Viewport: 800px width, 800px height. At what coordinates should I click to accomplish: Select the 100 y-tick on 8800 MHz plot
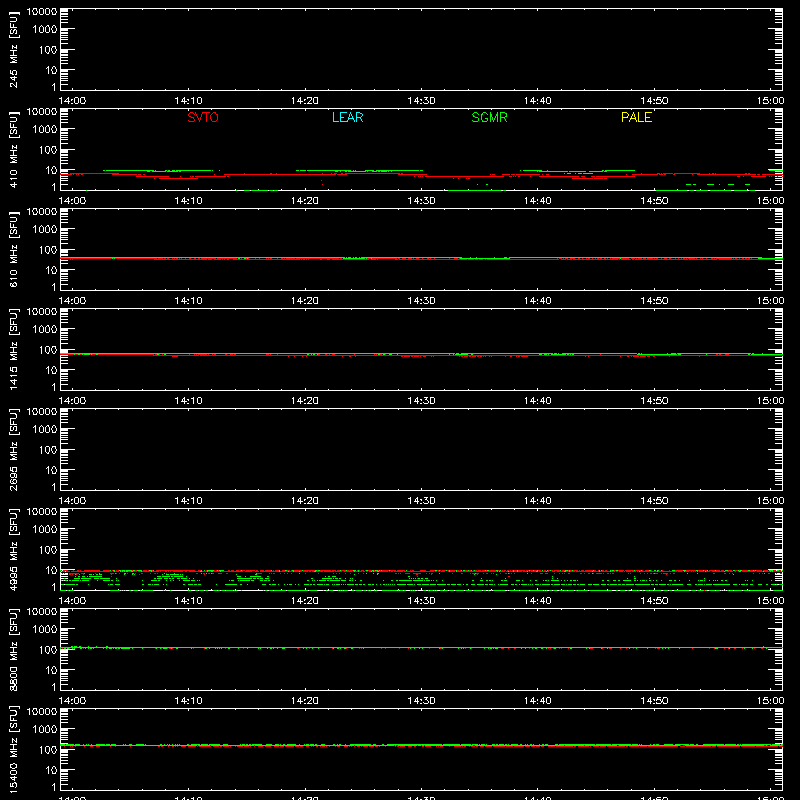pos(48,650)
